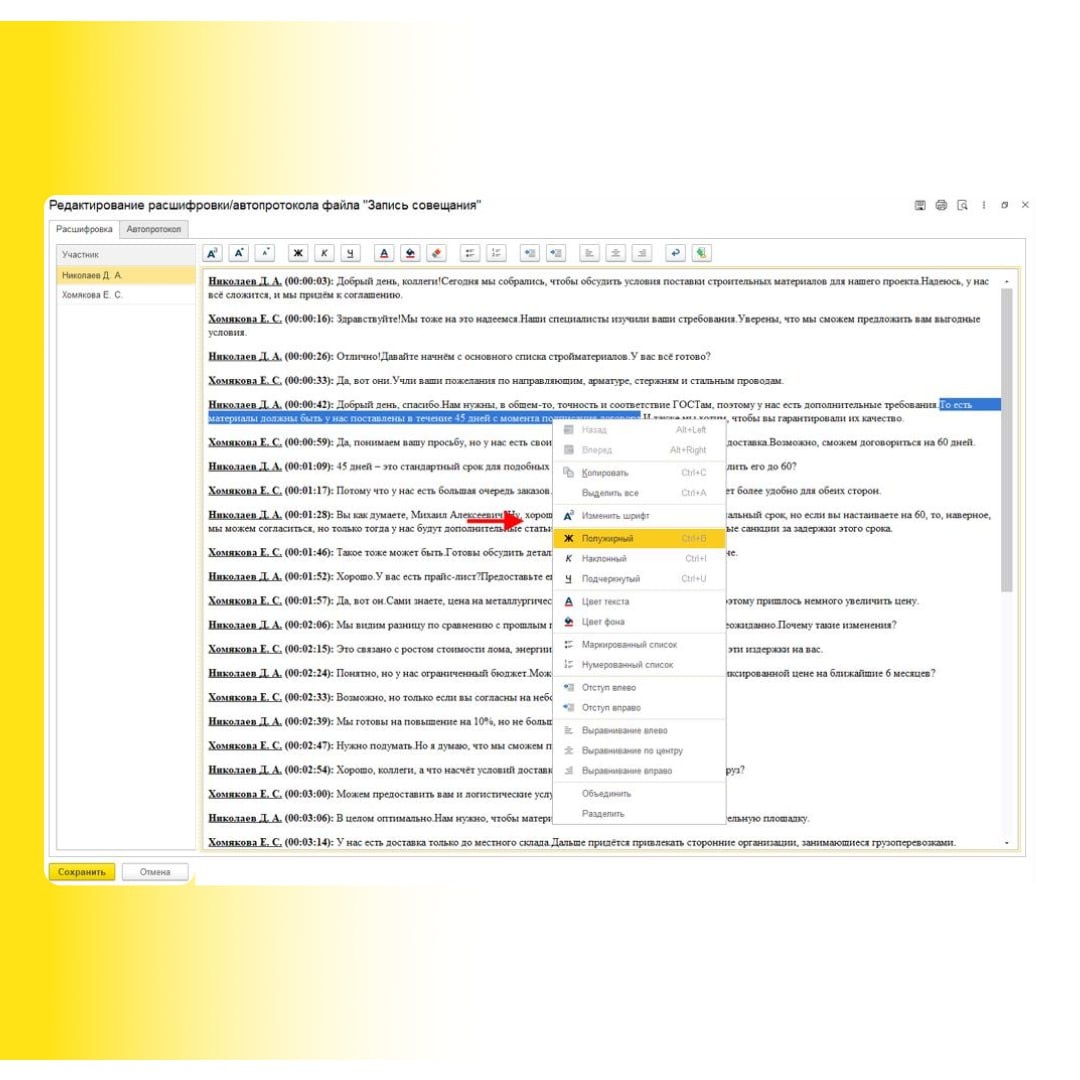Select Выравнивание по центру in the context menu
This screenshot has width=1080, height=1080.
coord(639,751)
